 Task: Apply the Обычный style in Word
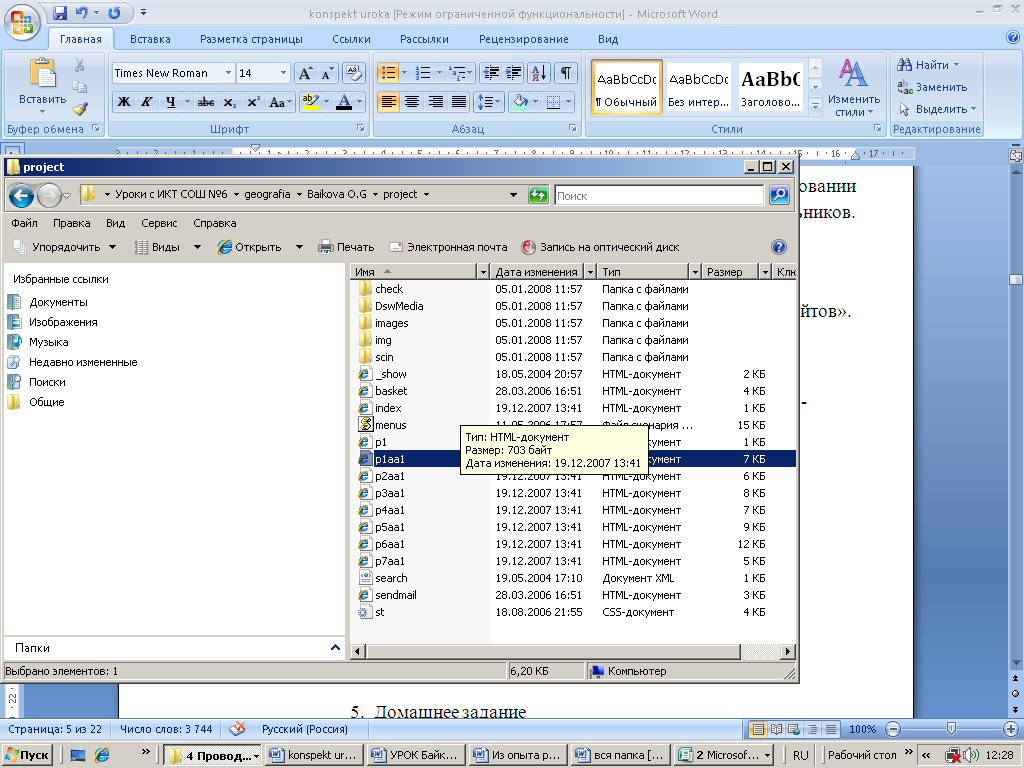click(x=626, y=88)
